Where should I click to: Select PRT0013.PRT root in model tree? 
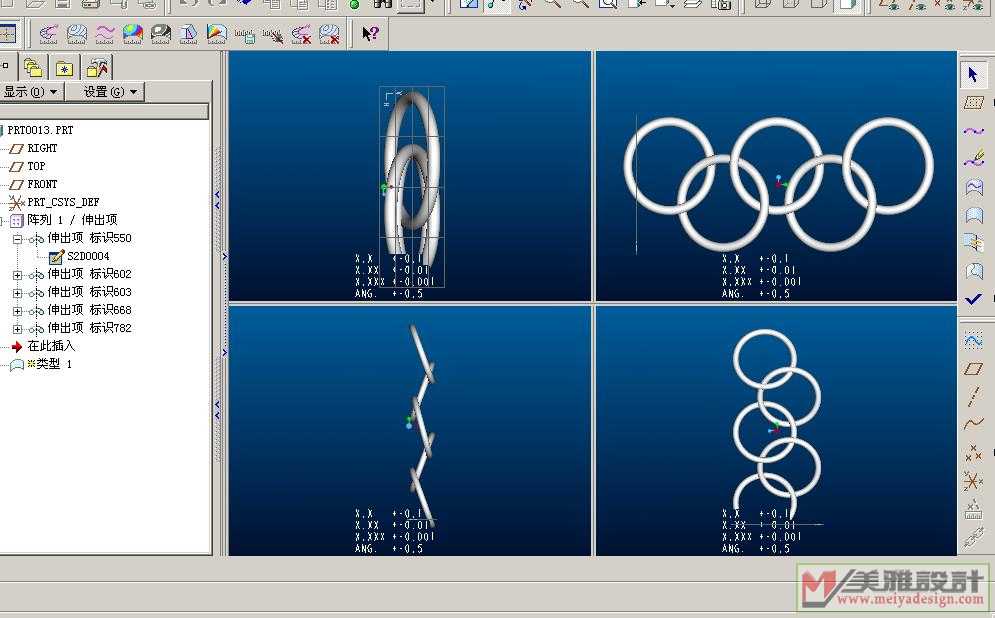[40, 130]
